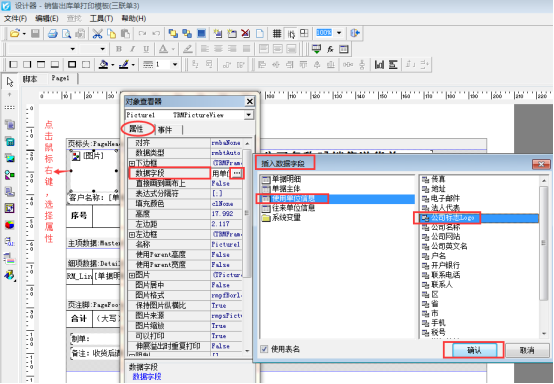The image size is (554, 384).
Task: Expand the 下边框 property node
Action: [x=132, y=164]
